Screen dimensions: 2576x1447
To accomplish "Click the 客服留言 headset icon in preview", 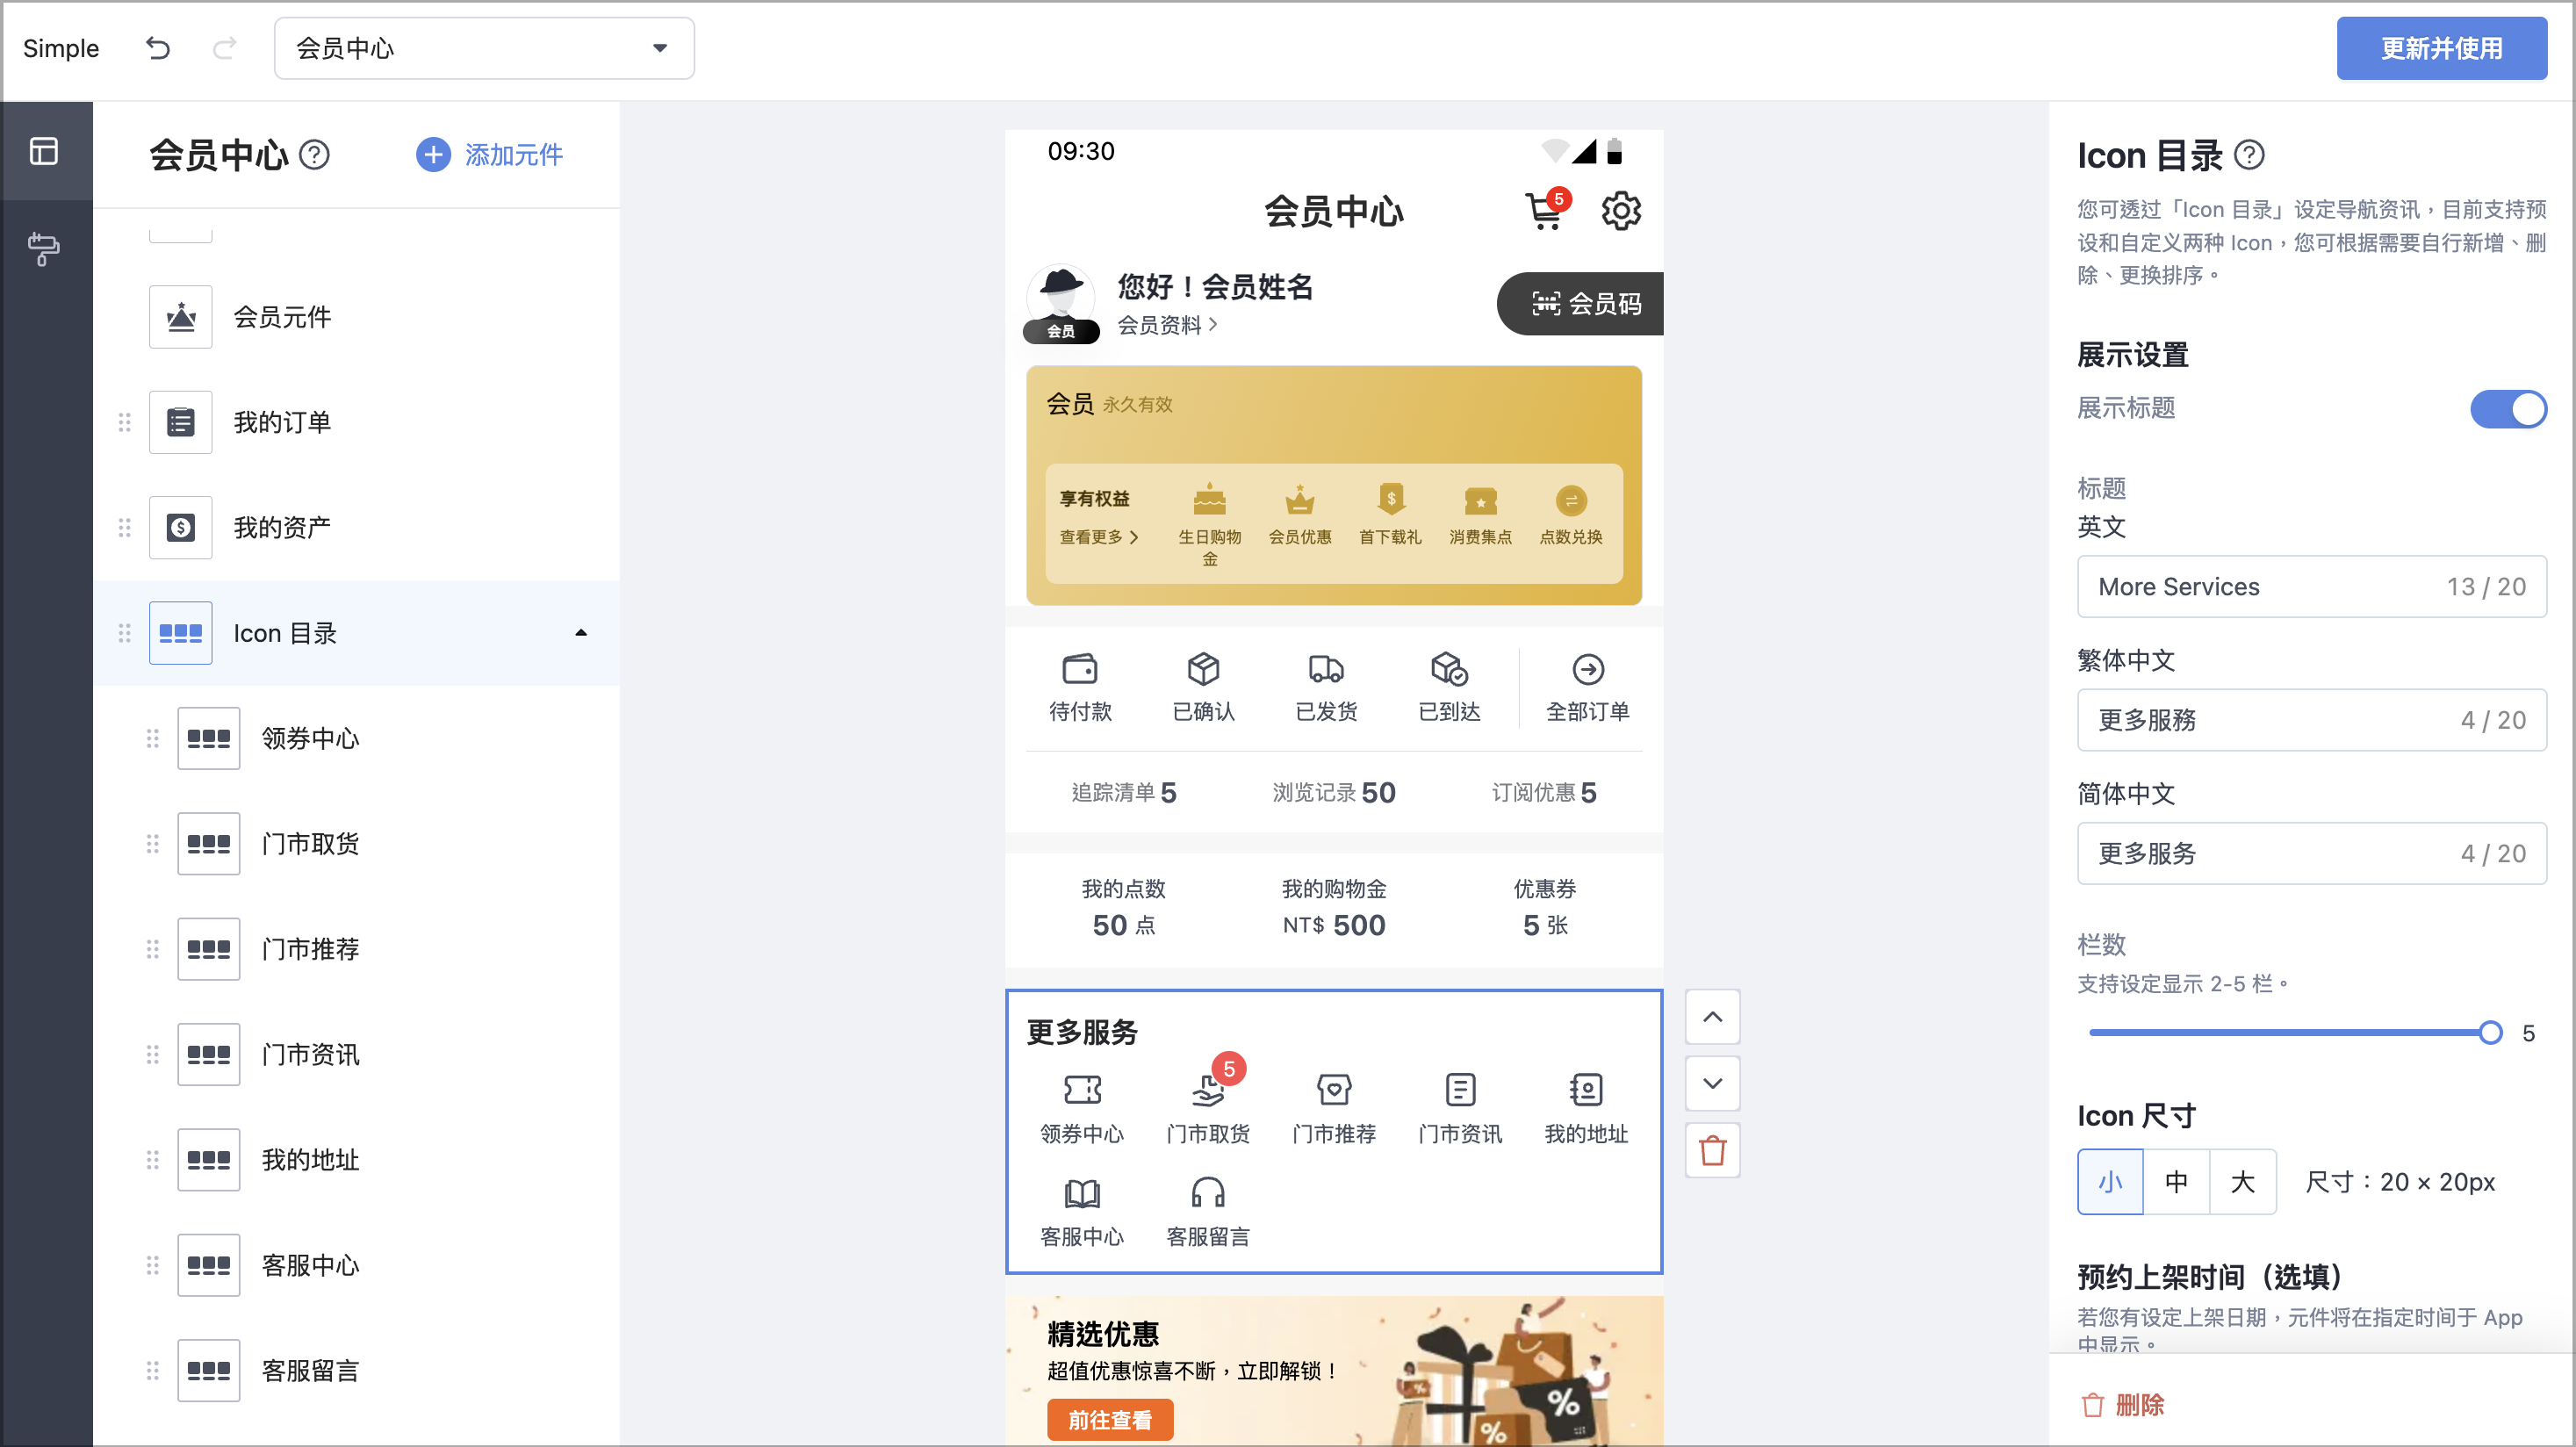I will (x=1208, y=1193).
